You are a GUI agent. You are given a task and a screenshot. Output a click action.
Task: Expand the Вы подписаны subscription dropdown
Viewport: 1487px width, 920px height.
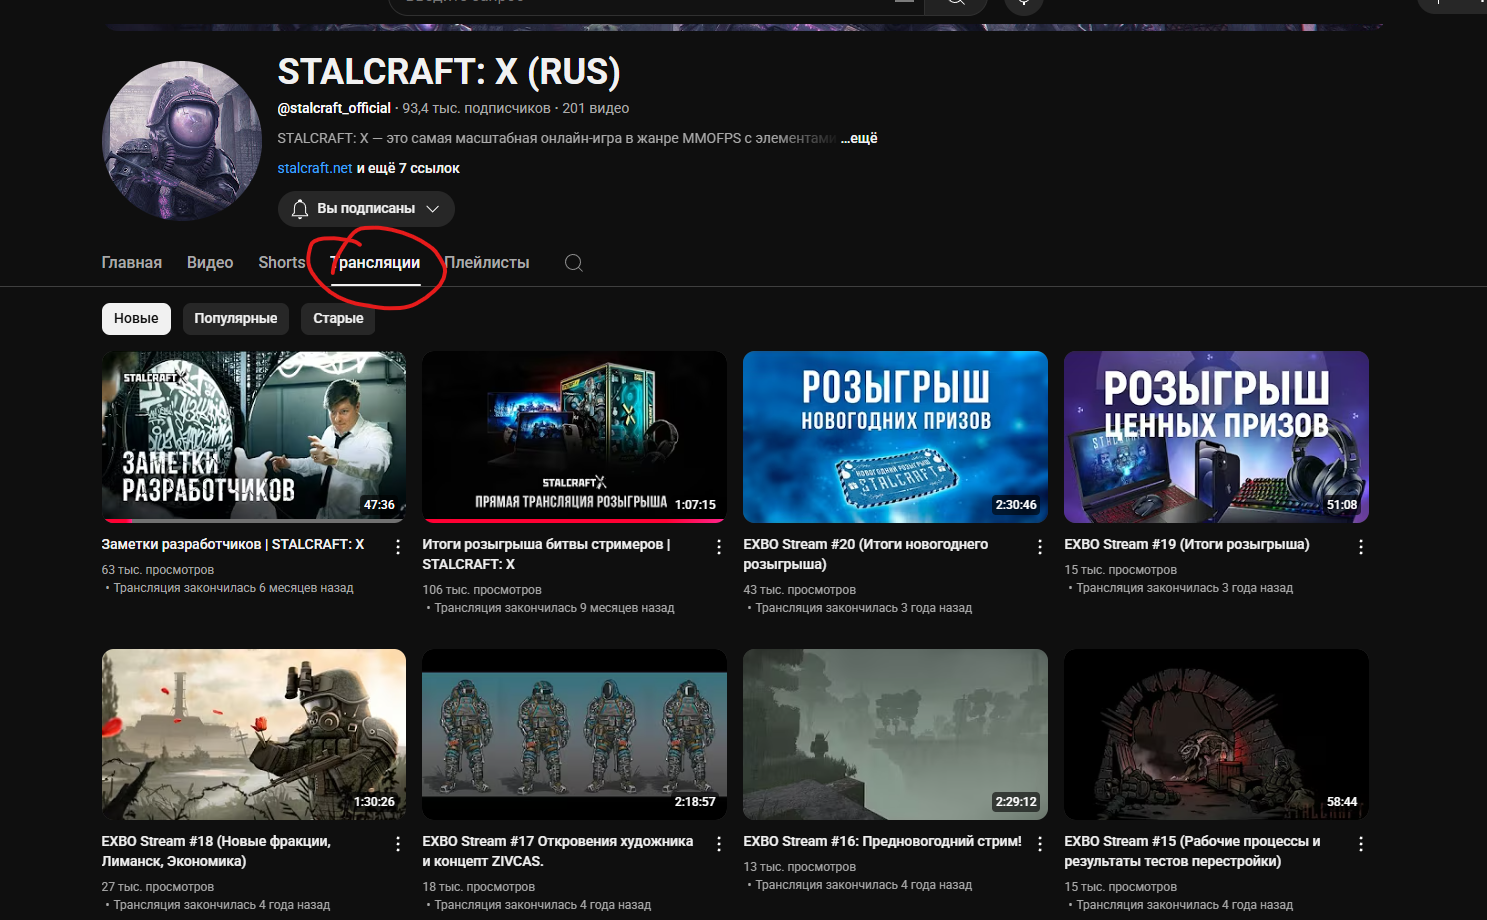pyautogui.click(x=366, y=209)
